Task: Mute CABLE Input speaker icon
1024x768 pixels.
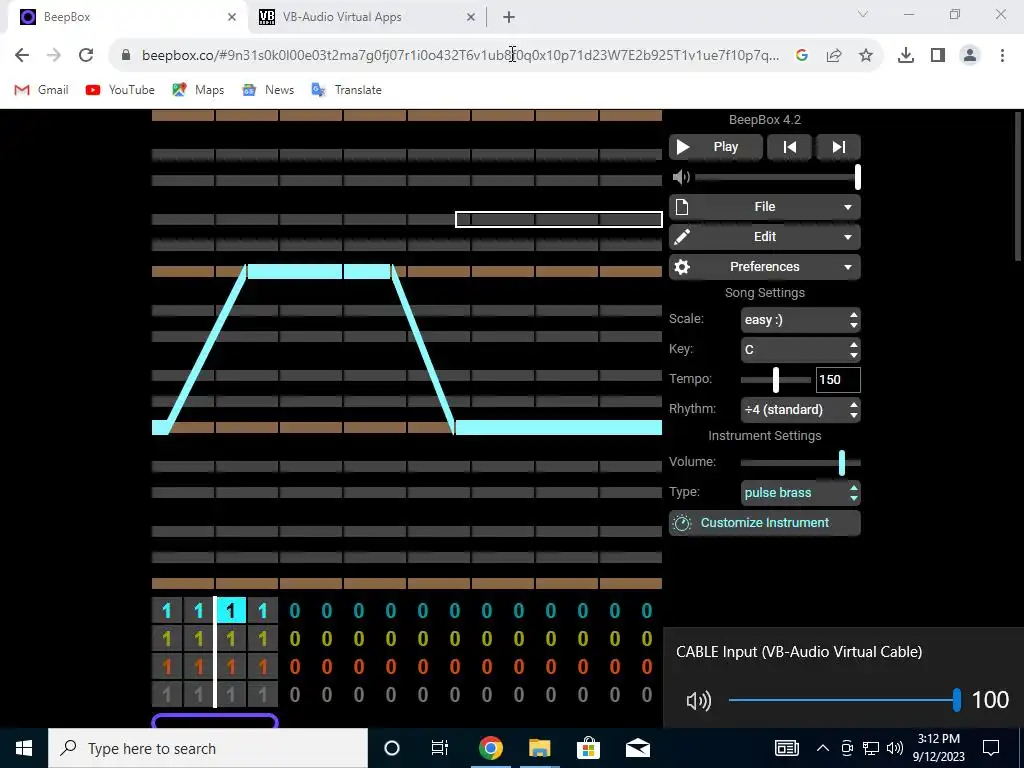Action: click(698, 701)
